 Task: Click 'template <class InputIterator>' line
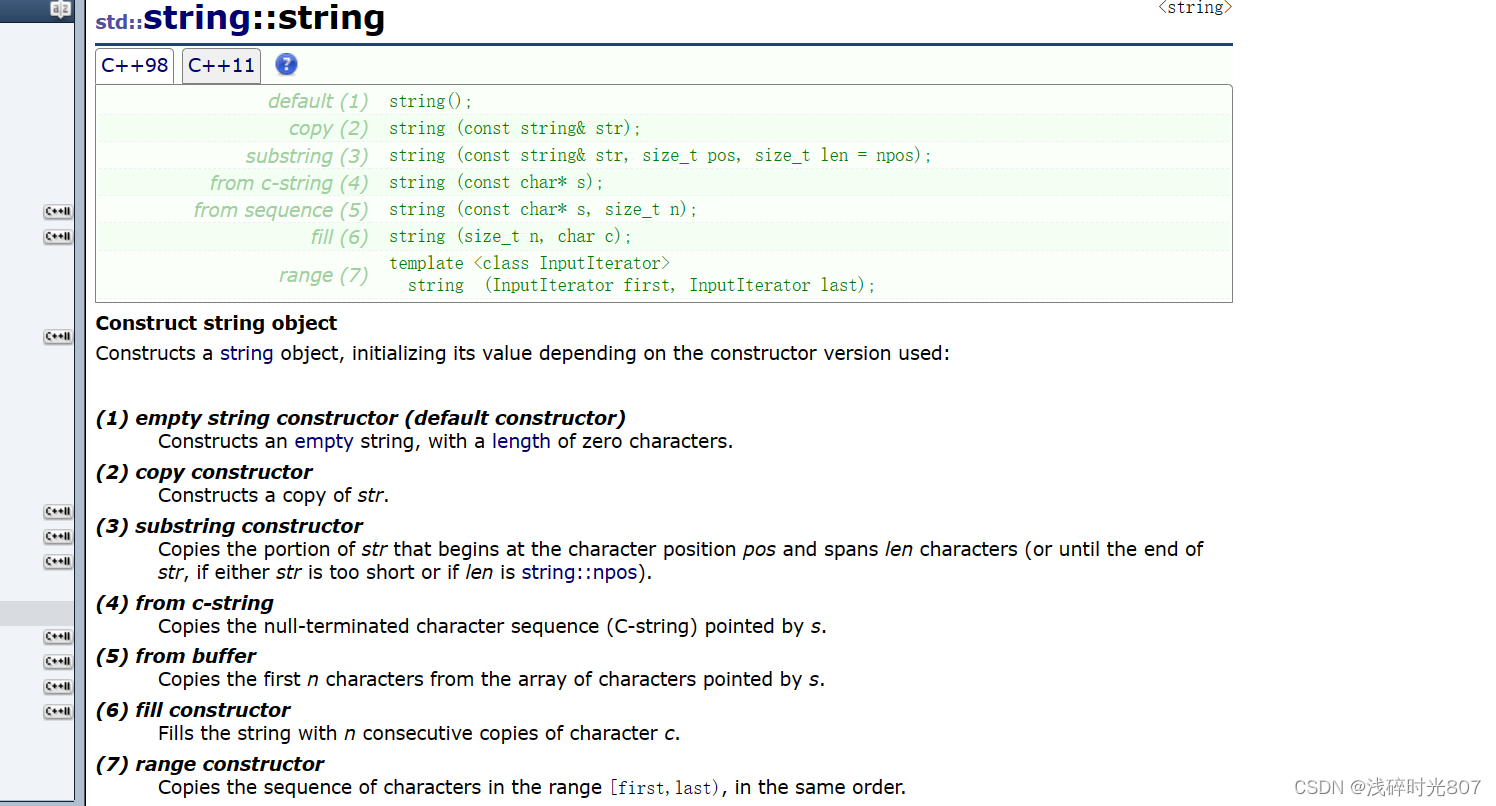coord(529,263)
